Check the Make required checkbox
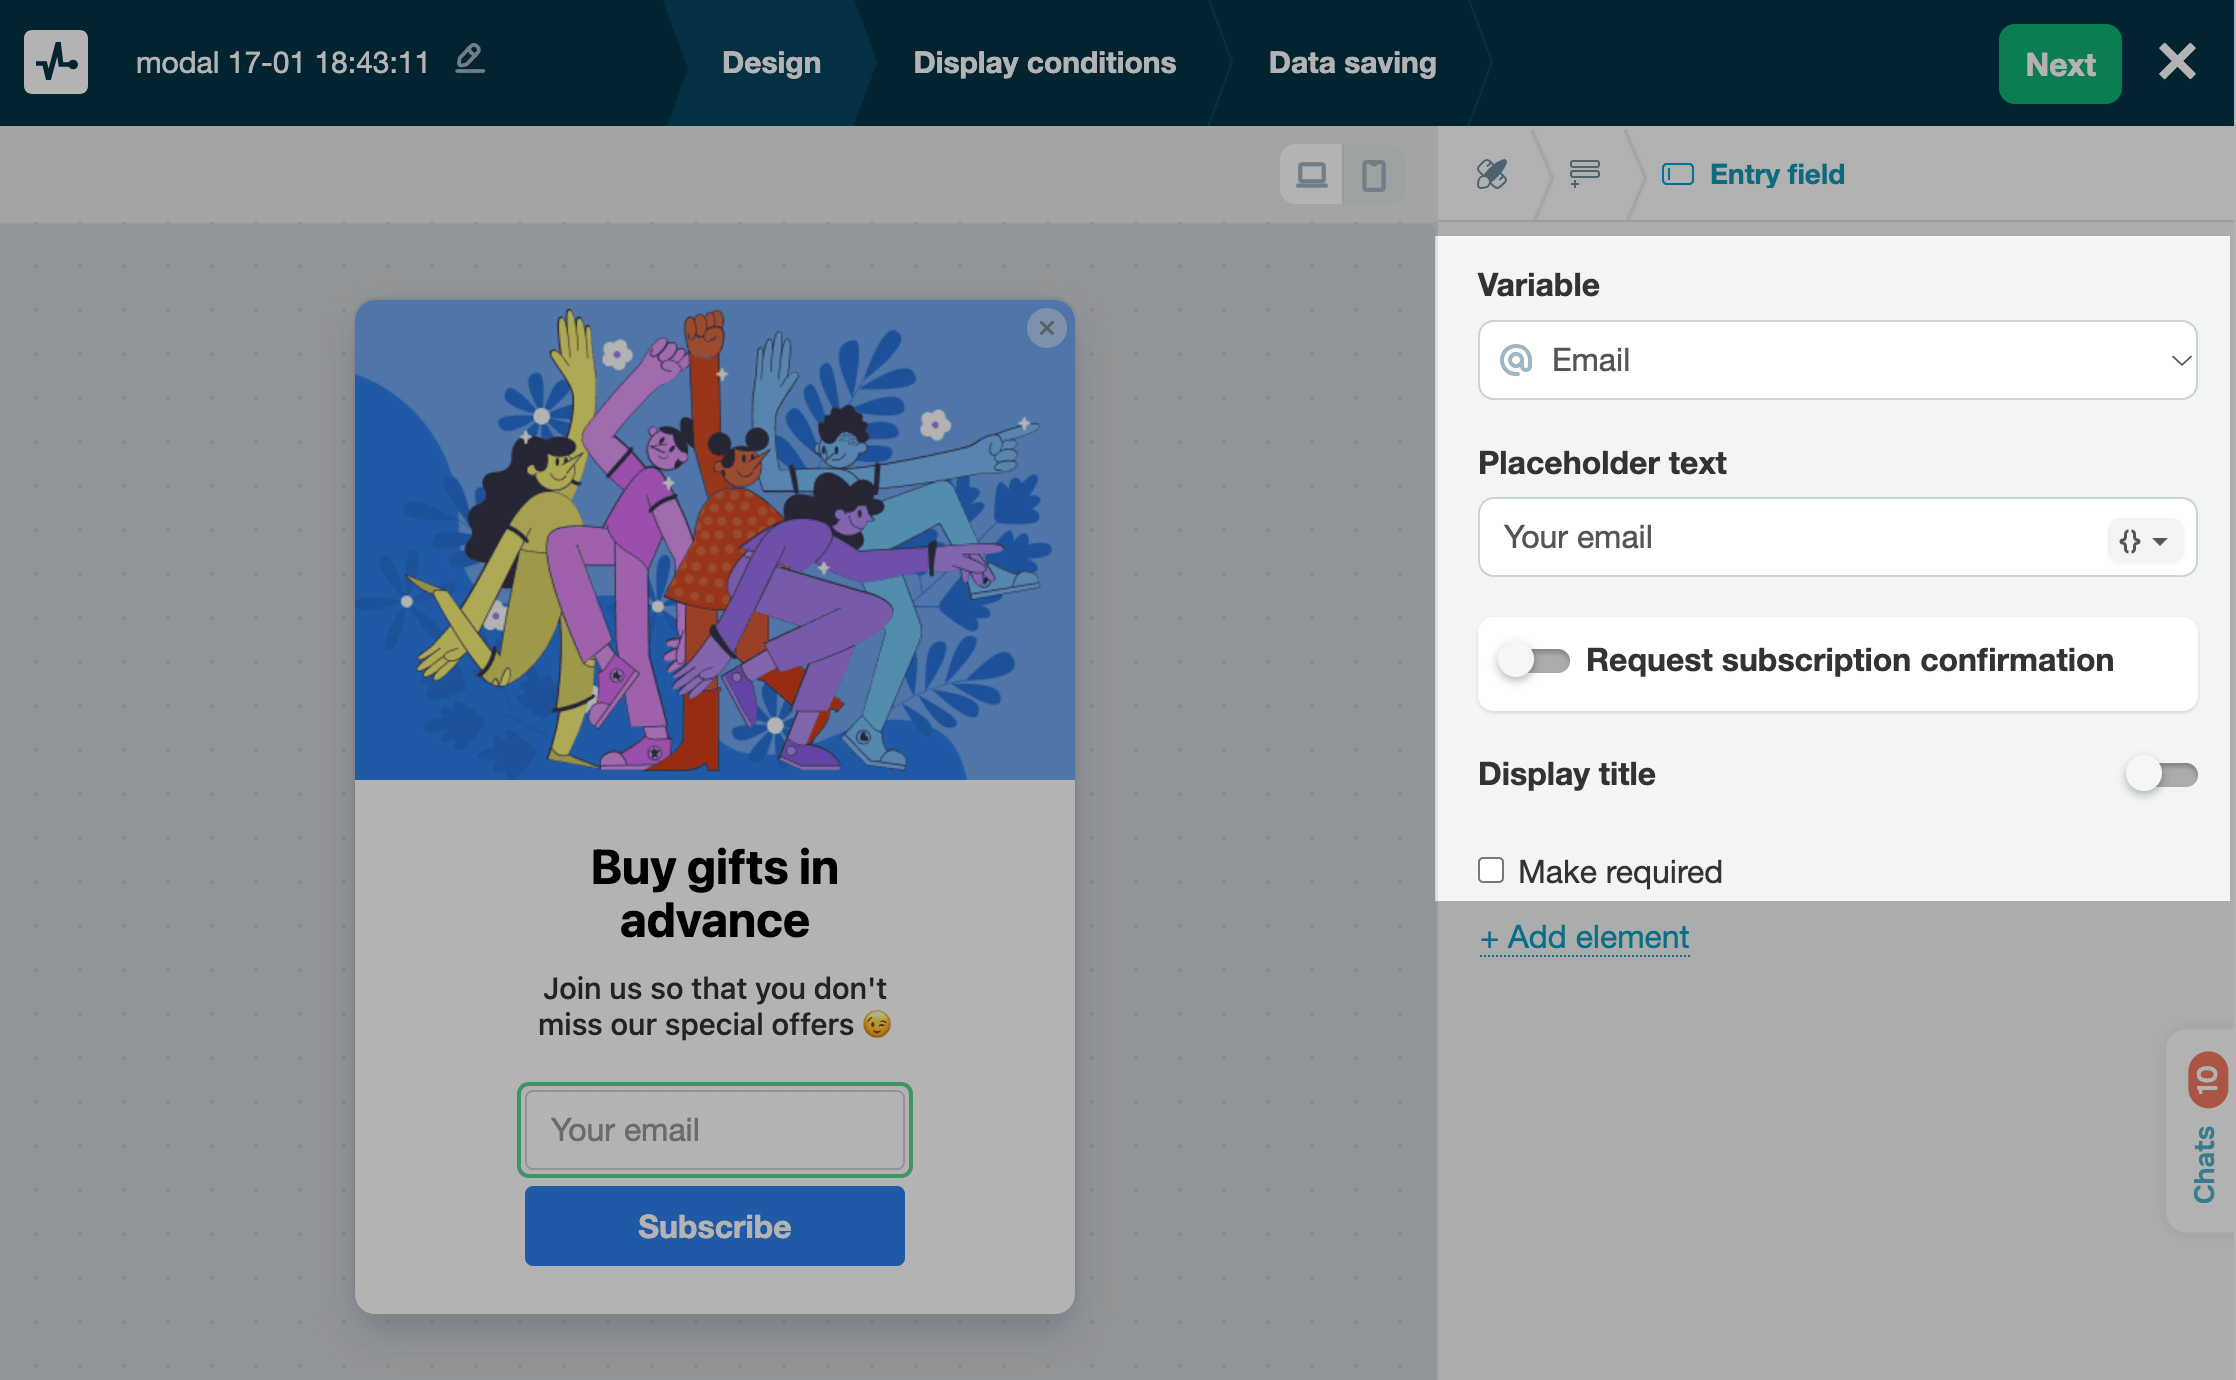The image size is (2236, 1380). tap(1491, 870)
